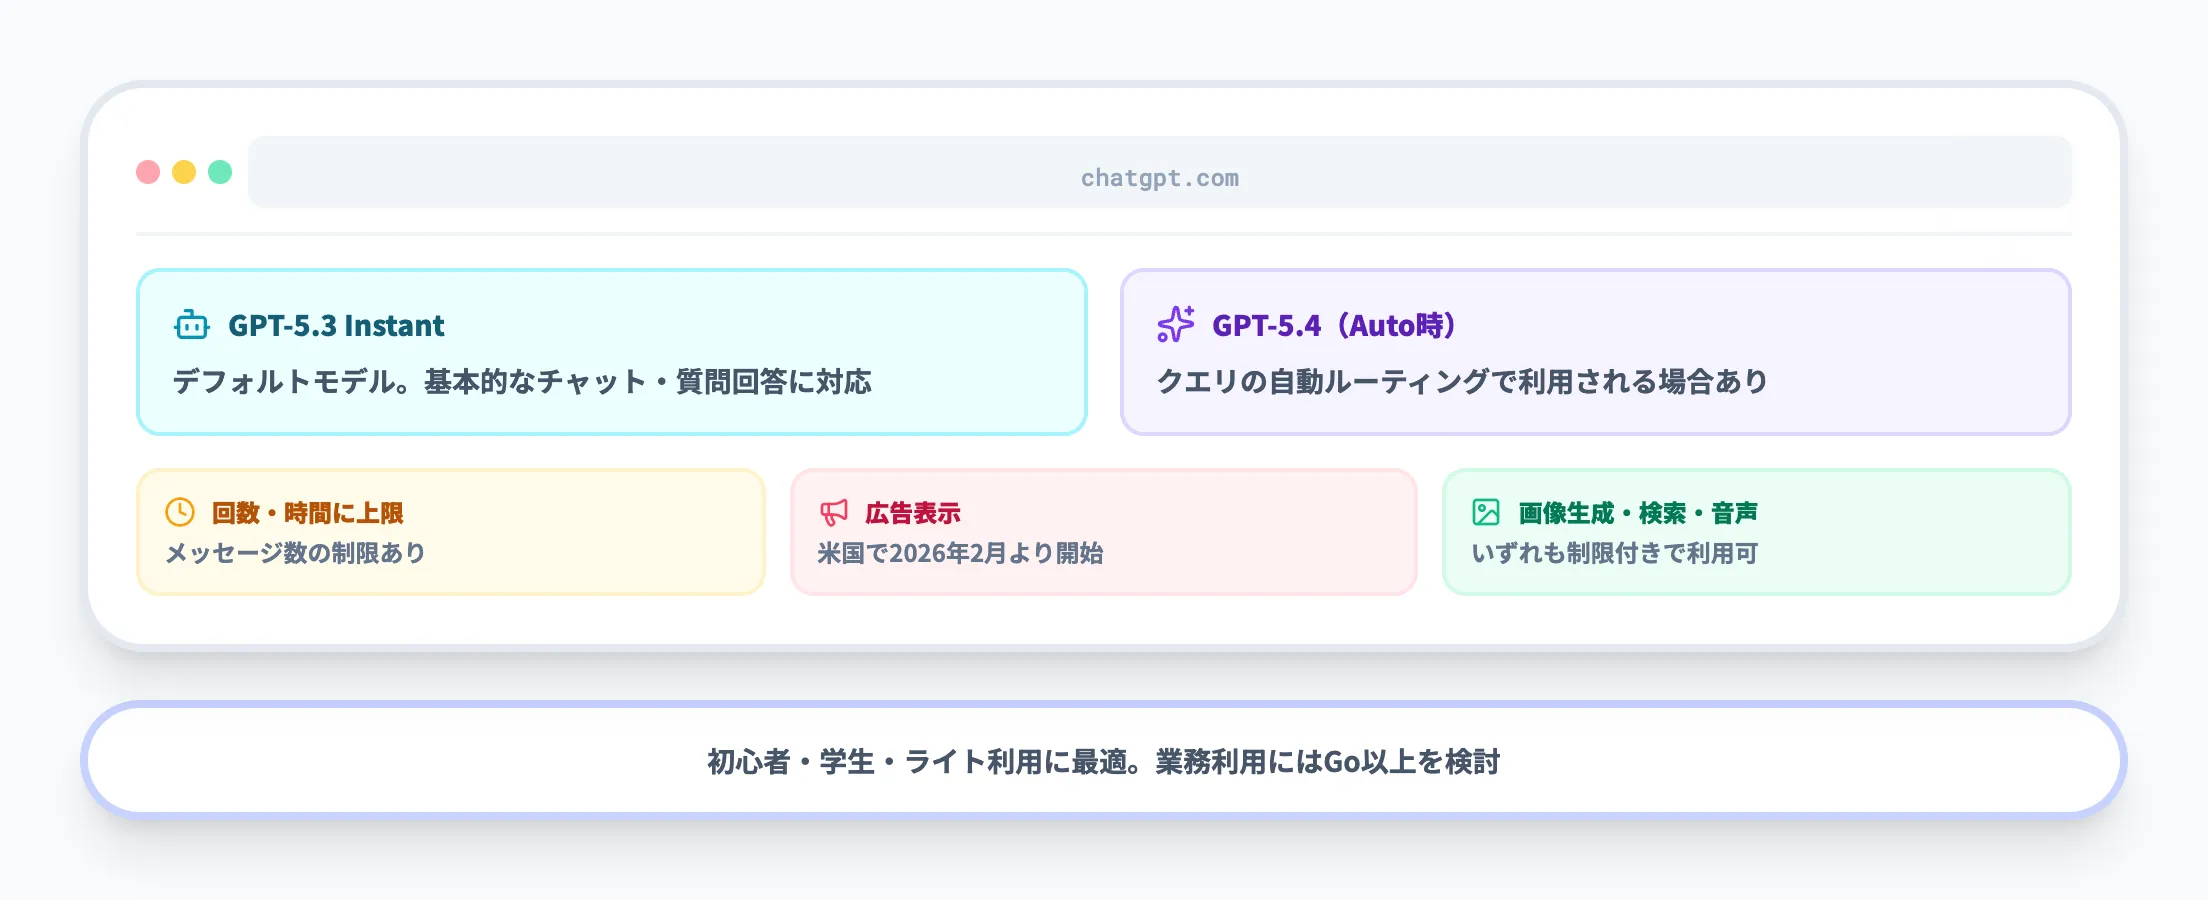Click the 広告表示 card
This screenshot has height=900, width=2208.
click(x=1104, y=531)
